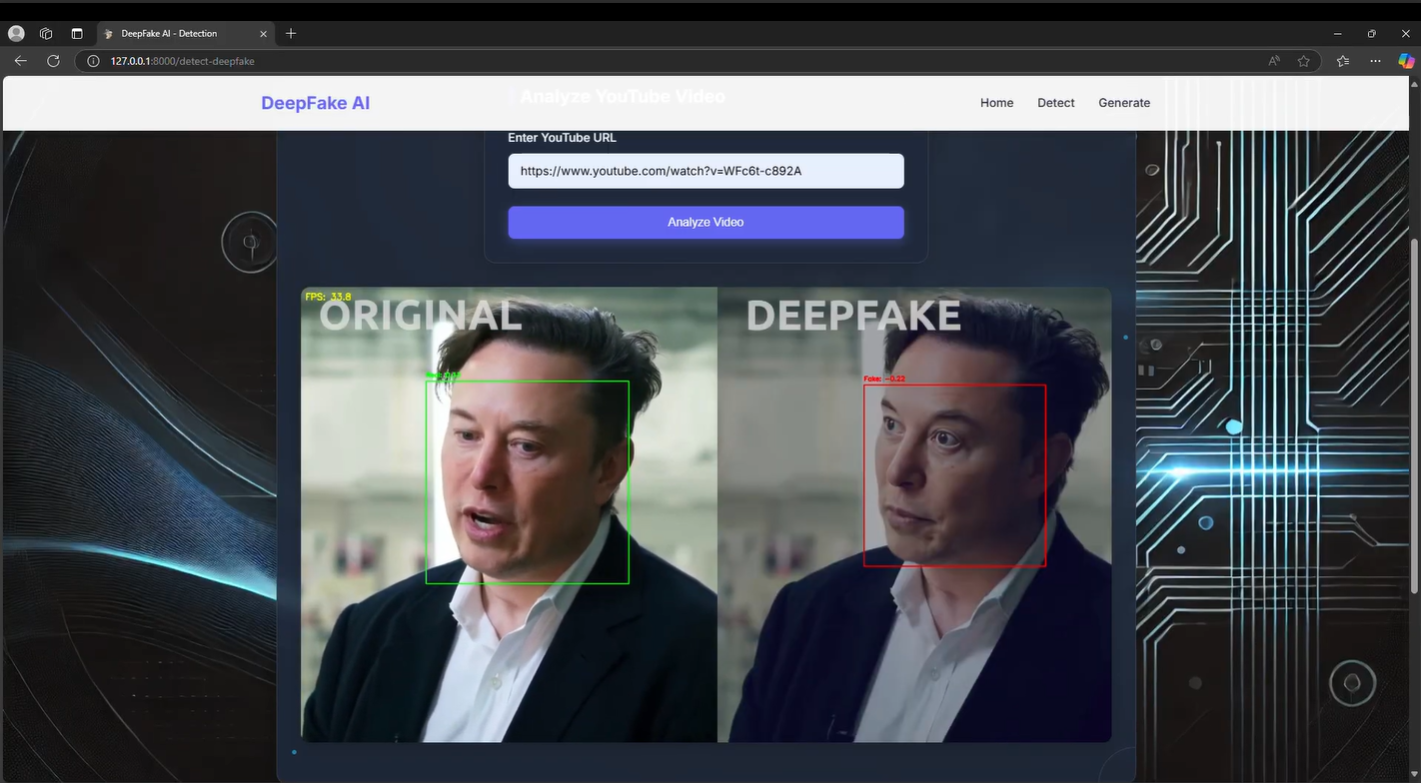Viewport: 1421px width, 783px height.
Task: Open a new browser tab
Action: pyautogui.click(x=291, y=33)
